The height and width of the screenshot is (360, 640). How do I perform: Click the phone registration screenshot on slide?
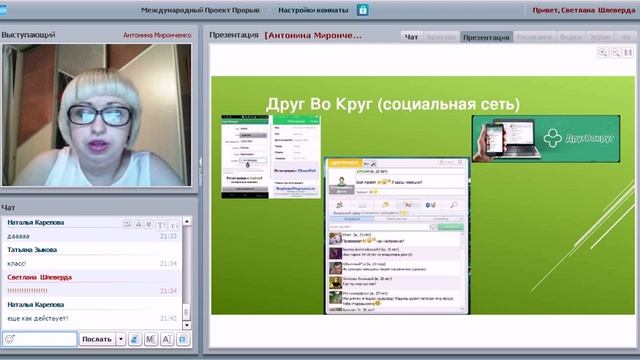pos(271,157)
